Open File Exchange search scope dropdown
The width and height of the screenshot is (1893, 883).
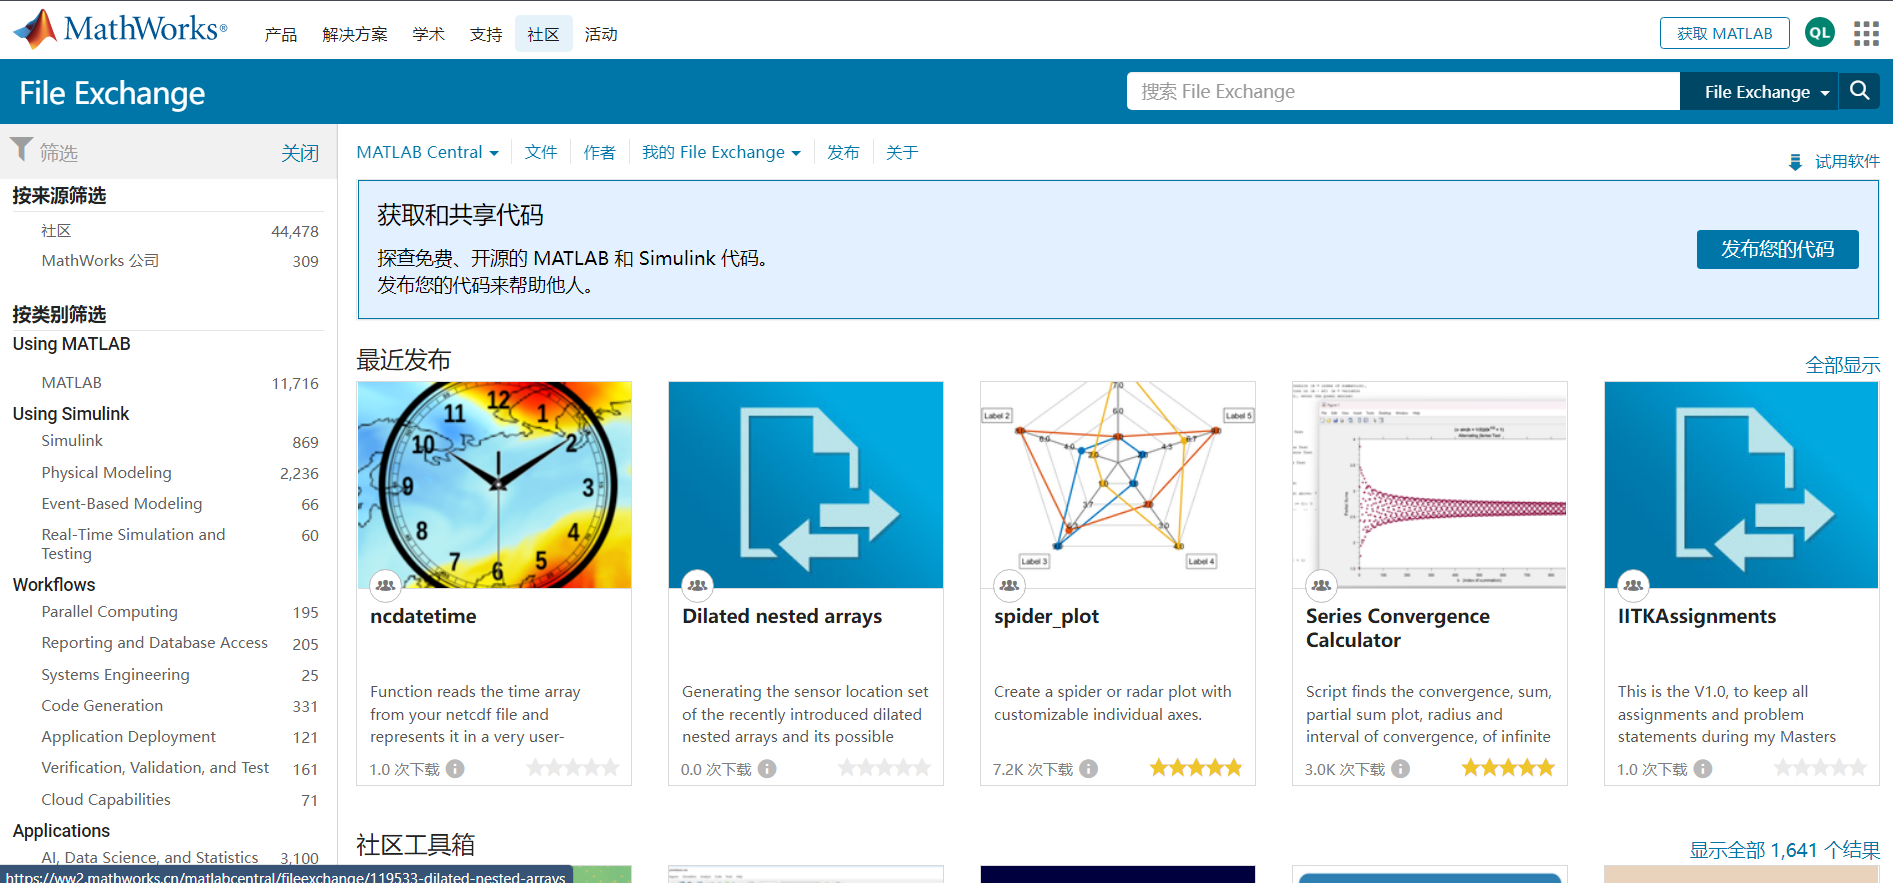[1766, 92]
